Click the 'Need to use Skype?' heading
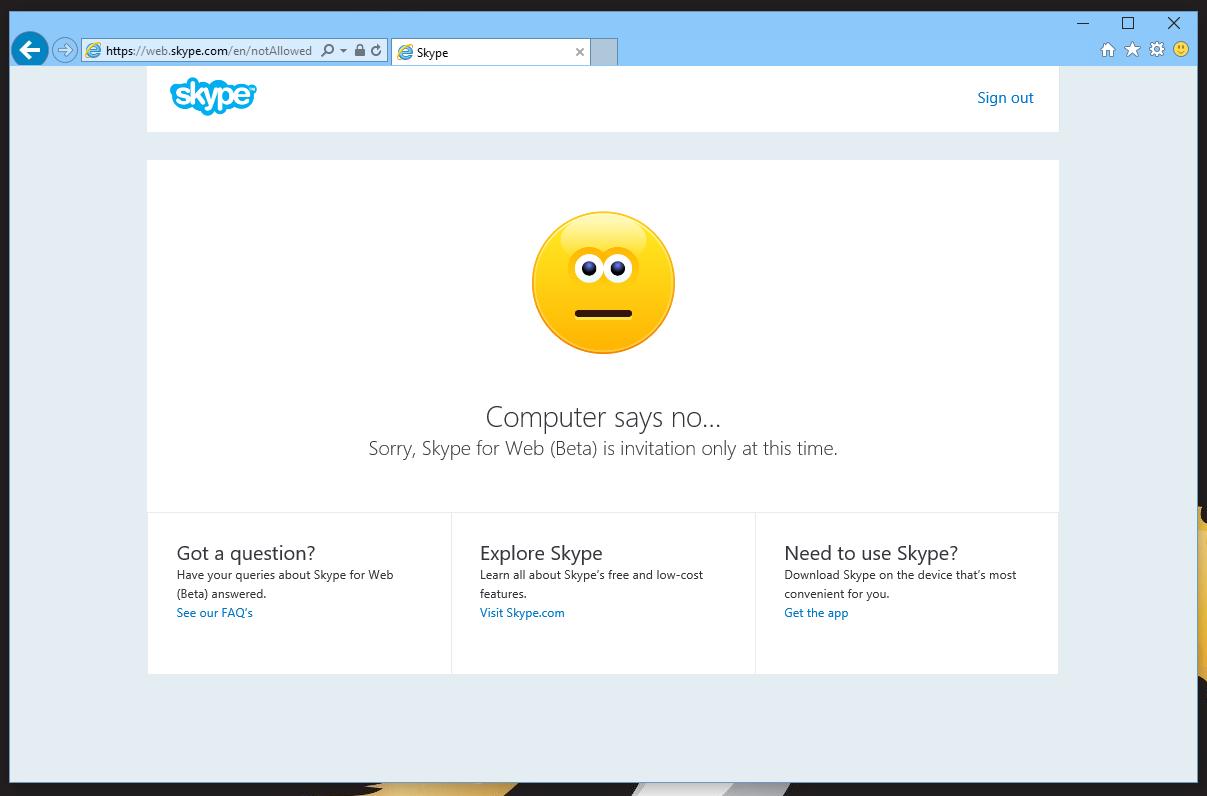The image size is (1207, 796). (871, 553)
